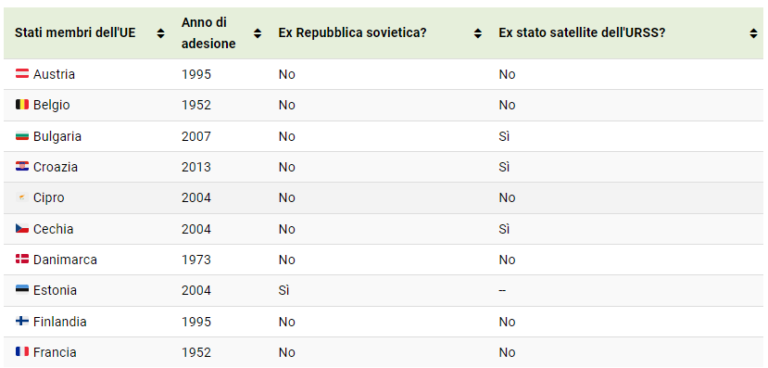768x368 pixels.
Task: Sort by Anno di adesione arrows
Action: click(258, 33)
